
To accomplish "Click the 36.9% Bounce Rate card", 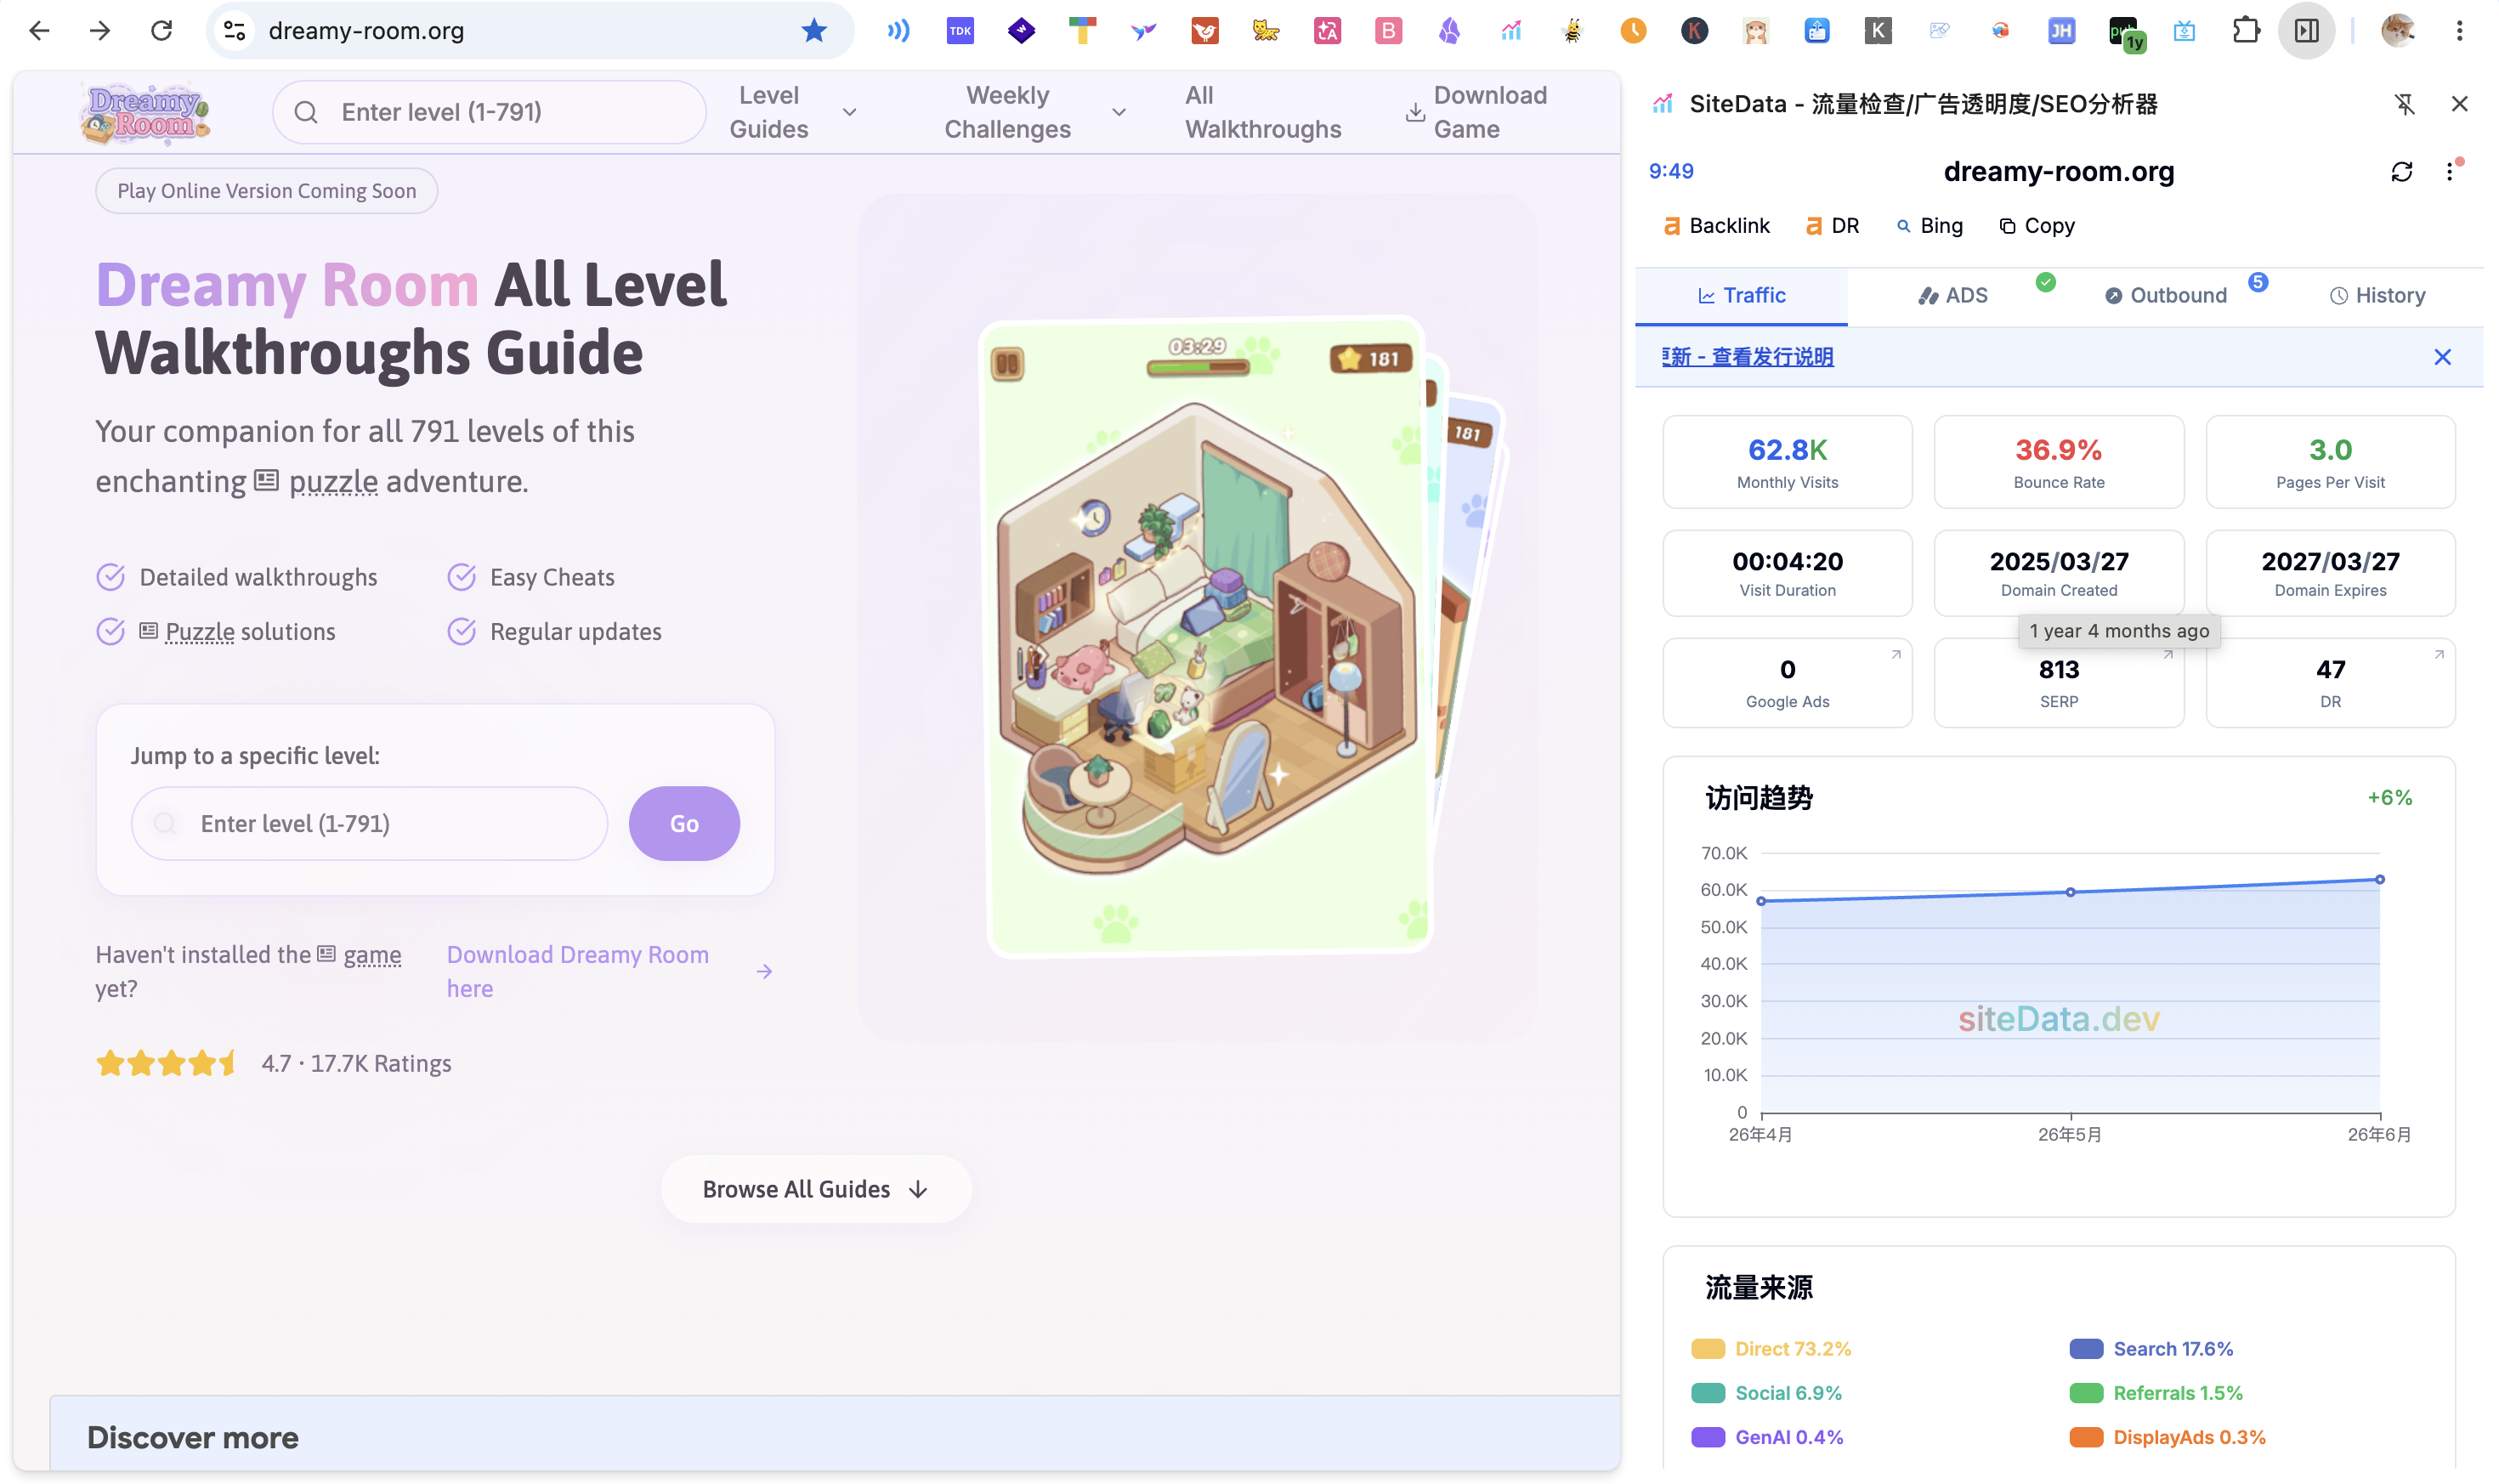I will point(2058,462).
